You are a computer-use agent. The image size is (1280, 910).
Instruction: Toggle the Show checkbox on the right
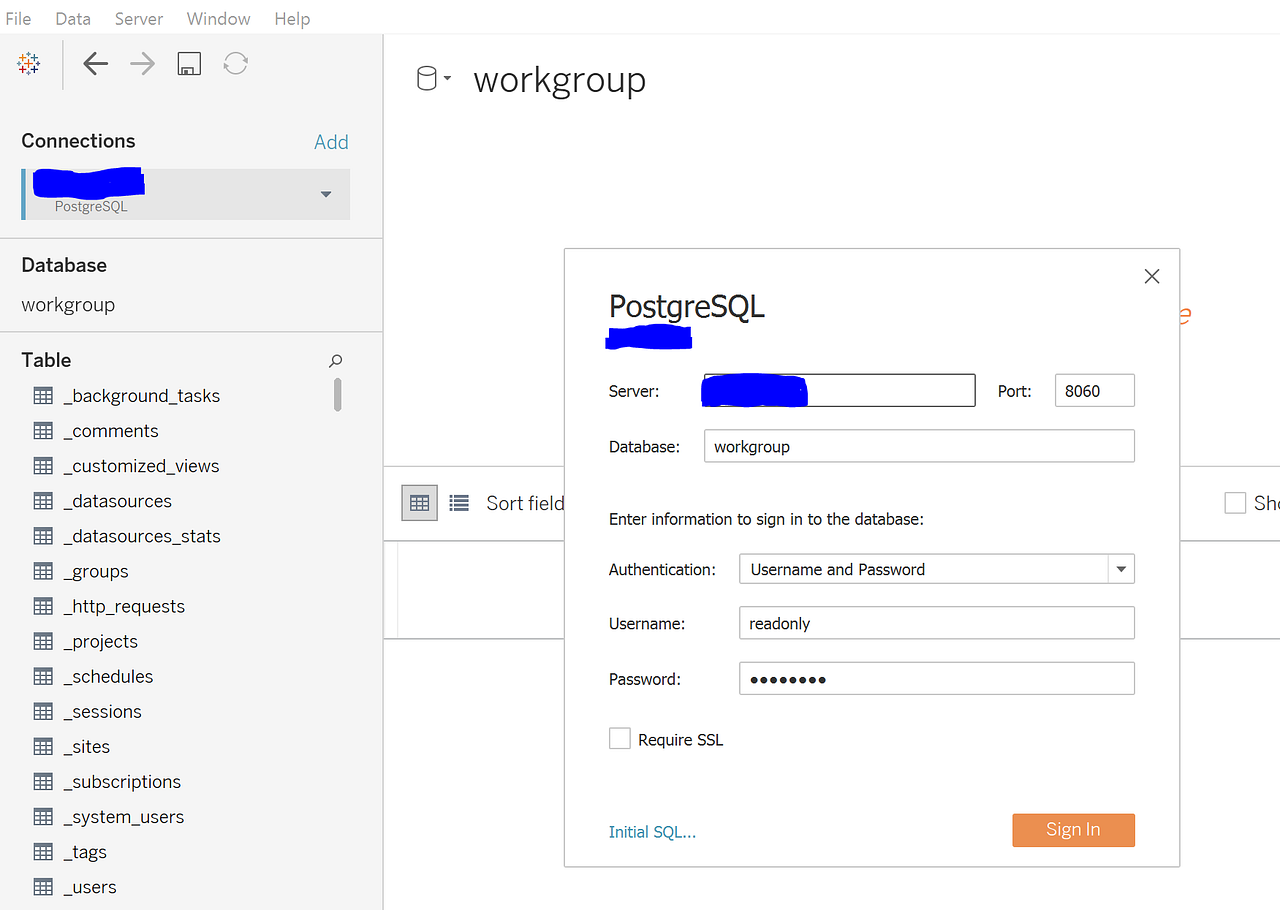[x=1235, y=502]
